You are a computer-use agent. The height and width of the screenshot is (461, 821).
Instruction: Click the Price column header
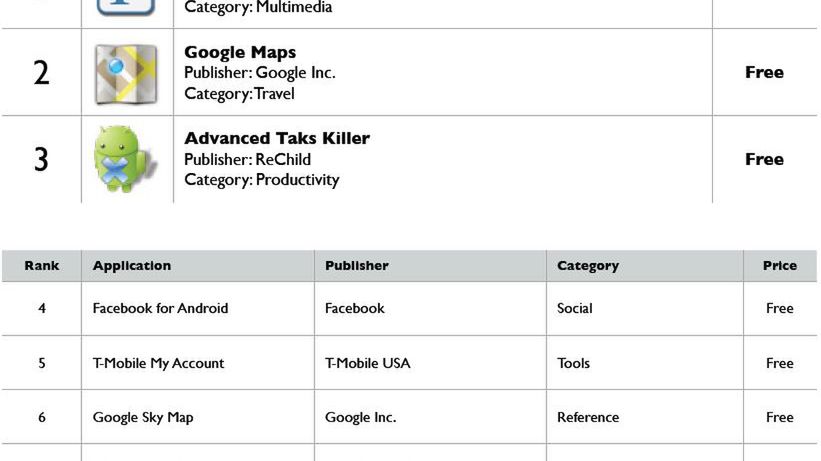tap(780, 266)
